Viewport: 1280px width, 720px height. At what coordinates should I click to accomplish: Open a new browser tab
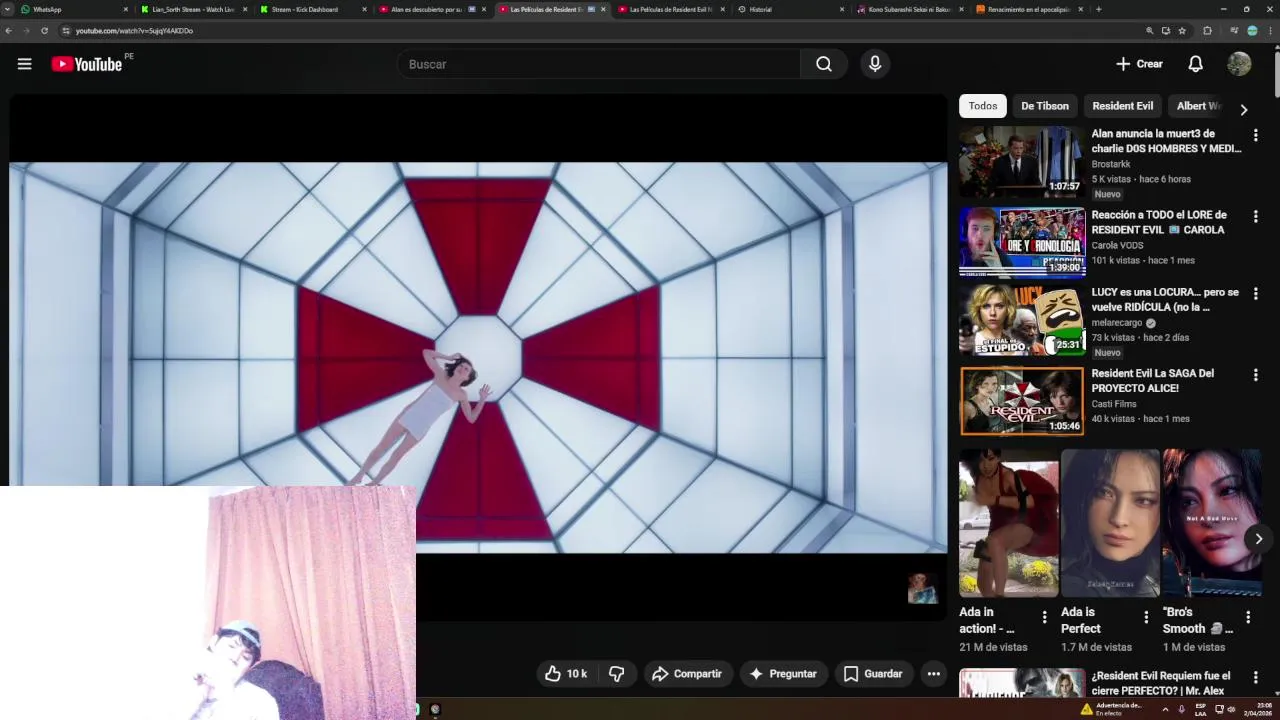click(x=1098, y=9)
